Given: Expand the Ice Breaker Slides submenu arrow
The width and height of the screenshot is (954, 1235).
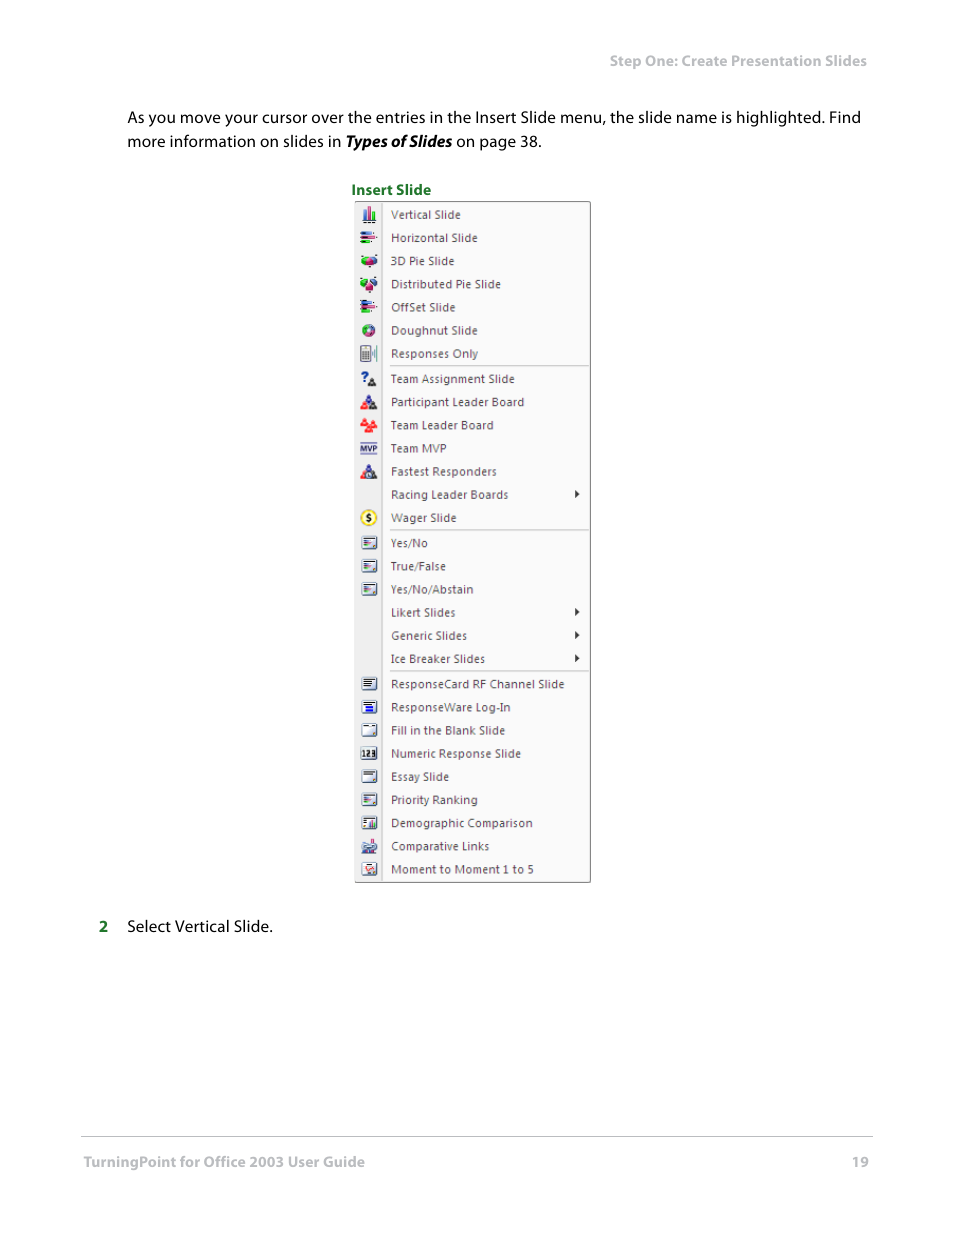Looking at the screenshot, I should coord(577,658).
